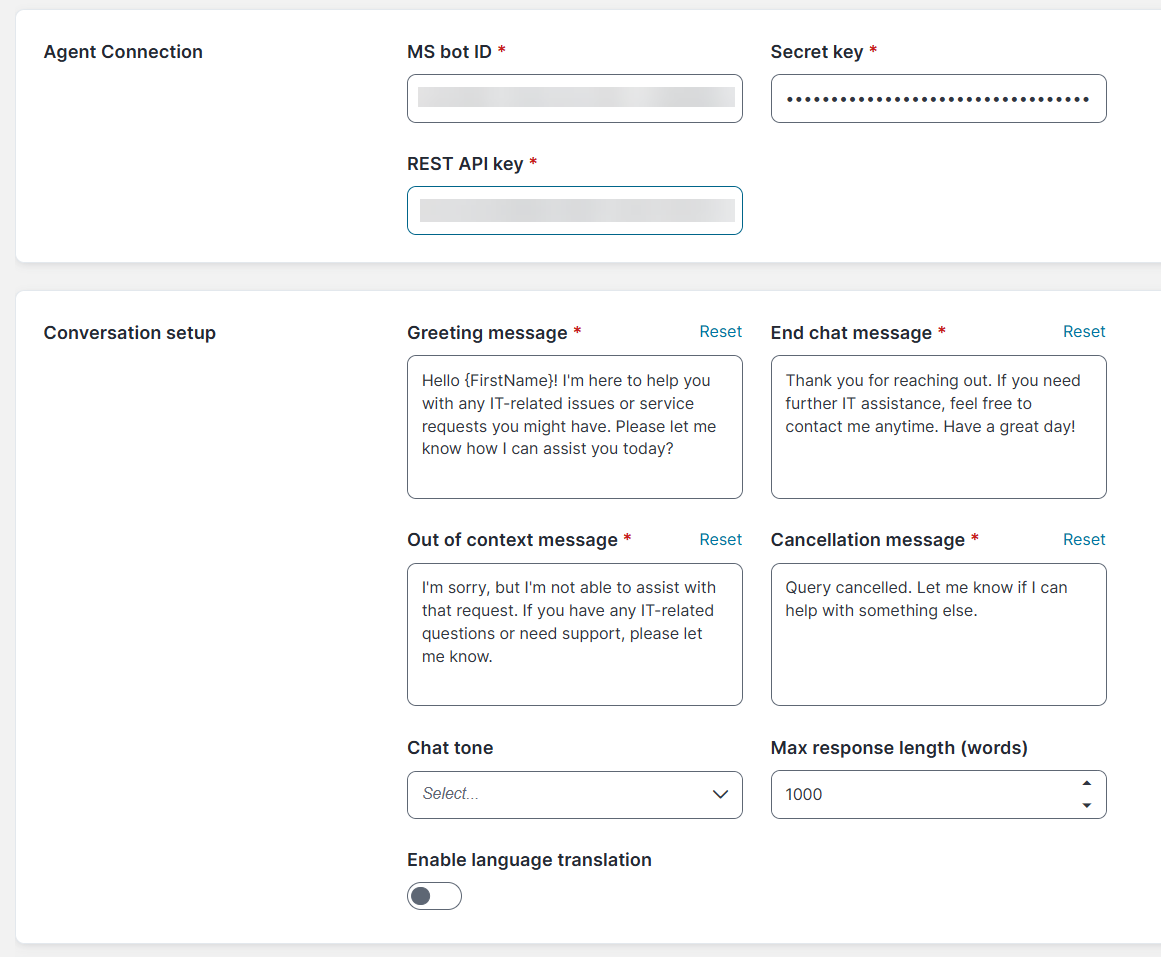Increase max response length with up arrow
Image resolution: width=1161 pixels, height=957 pixels.
pyautogui.click(x=1087, y=784)
